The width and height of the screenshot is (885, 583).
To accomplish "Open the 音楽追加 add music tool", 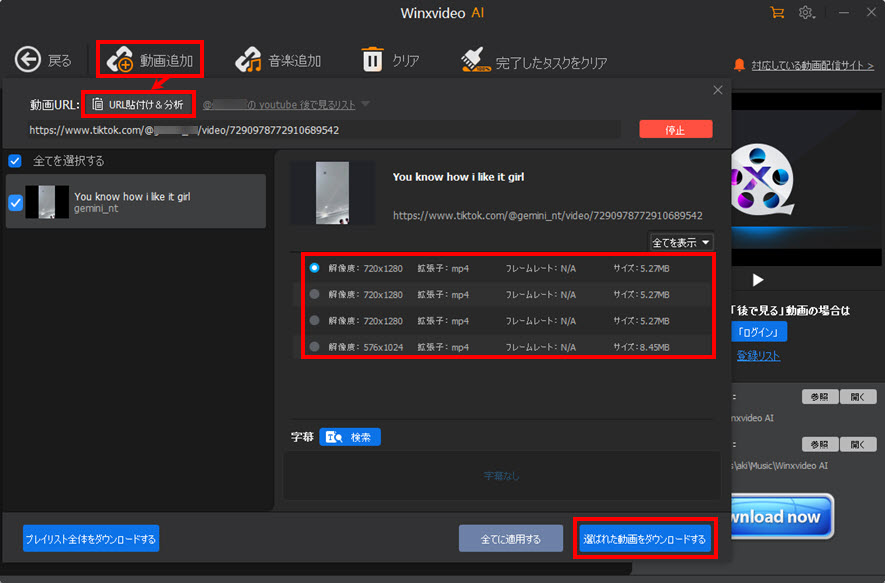I will (278, 60).
